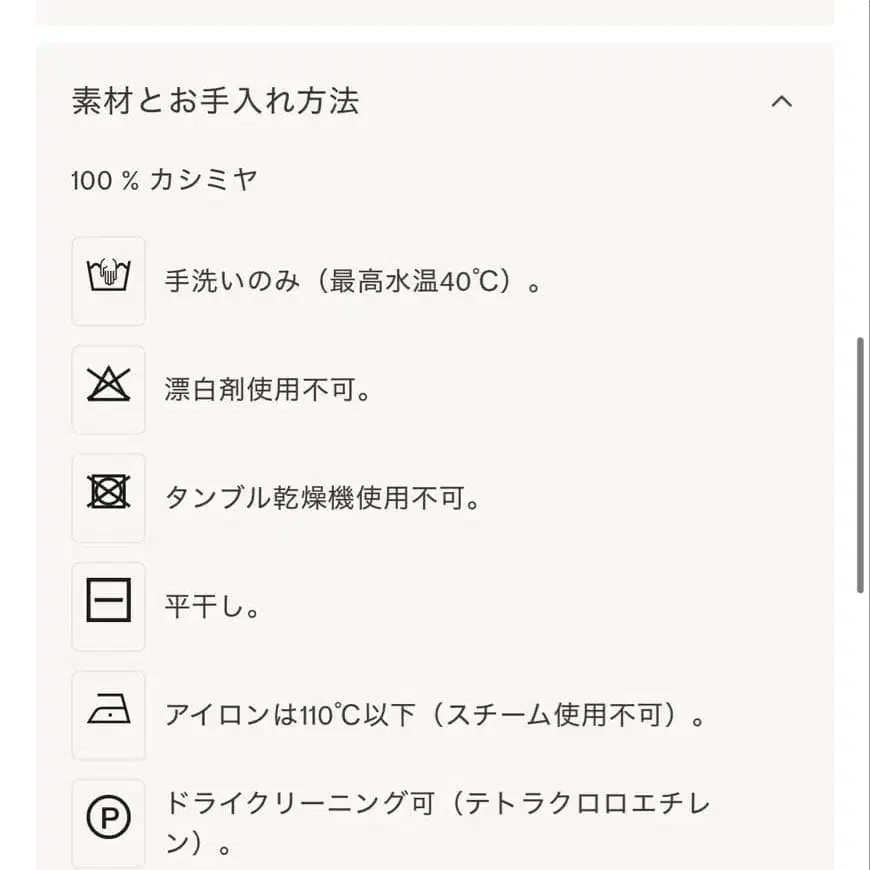This screenshot has height=870, width=870.
Task: Select the materials and care tab header
Action: [216, 101]
